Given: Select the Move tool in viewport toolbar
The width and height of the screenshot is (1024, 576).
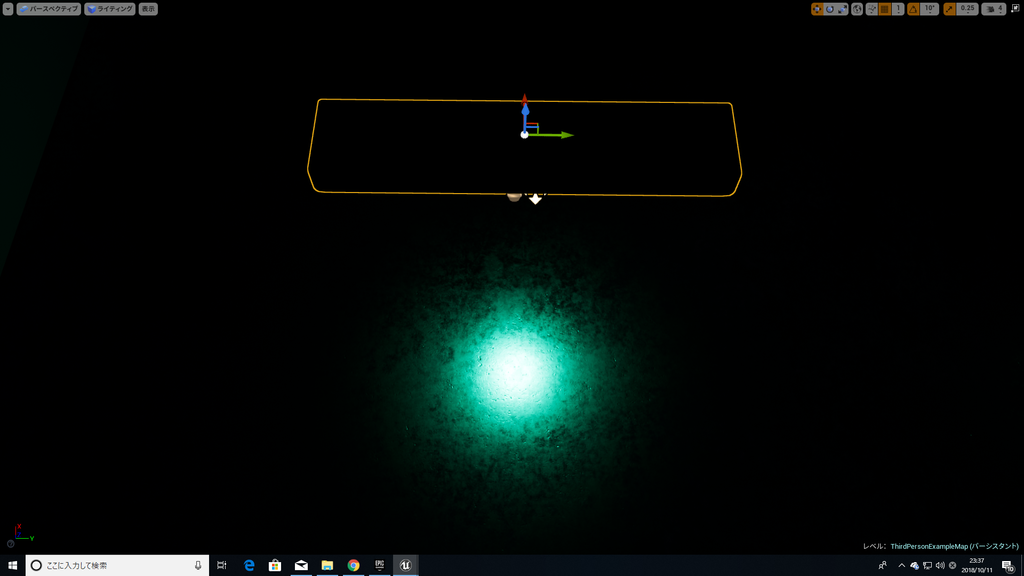Looking at the screenshot, I should (818, 8).
